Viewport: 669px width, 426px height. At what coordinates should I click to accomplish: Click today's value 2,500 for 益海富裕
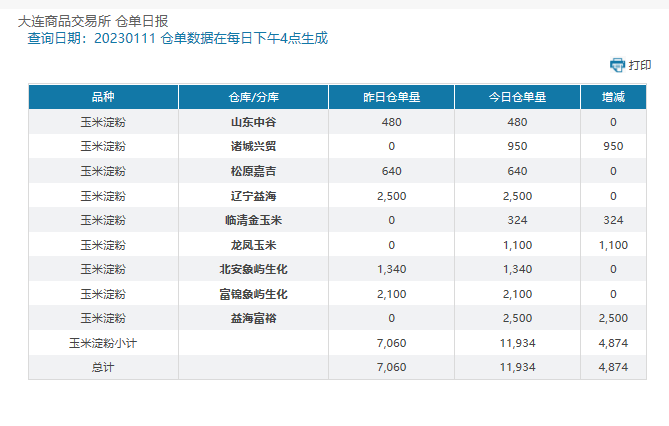[x=517, y=318]
